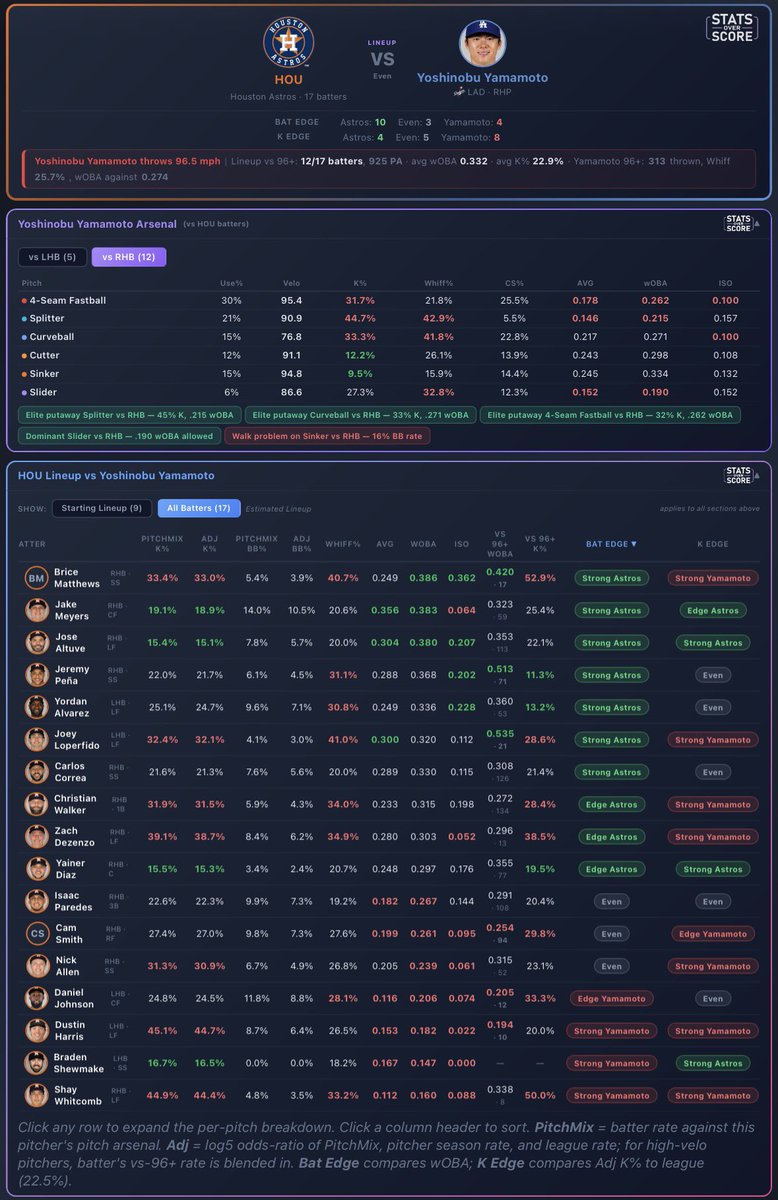Show All Batters (17)
Viewport: 778px width, 1200px height.
199,508
